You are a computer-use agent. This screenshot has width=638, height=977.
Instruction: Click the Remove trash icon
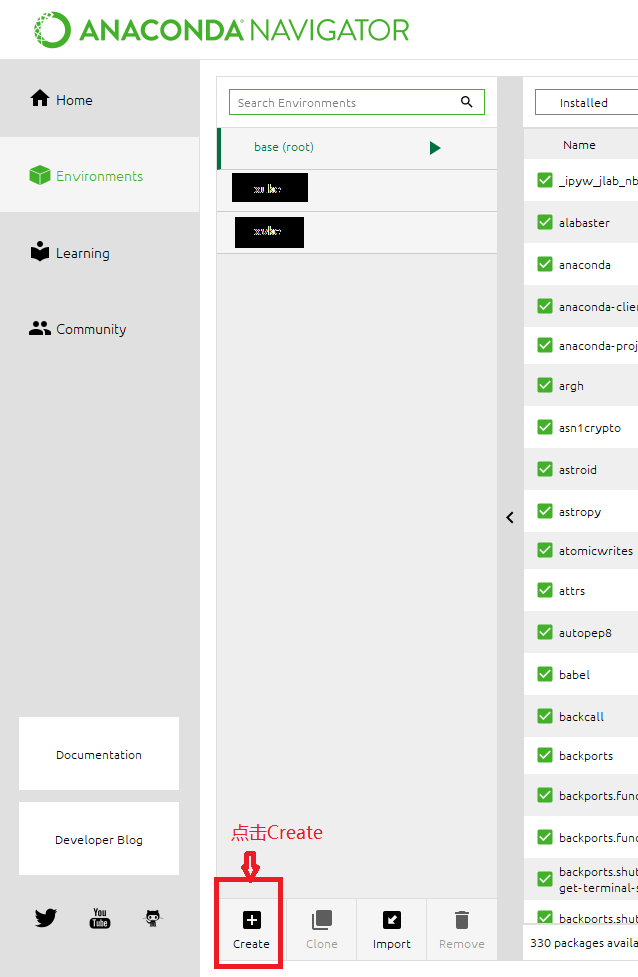click(462, 920)
